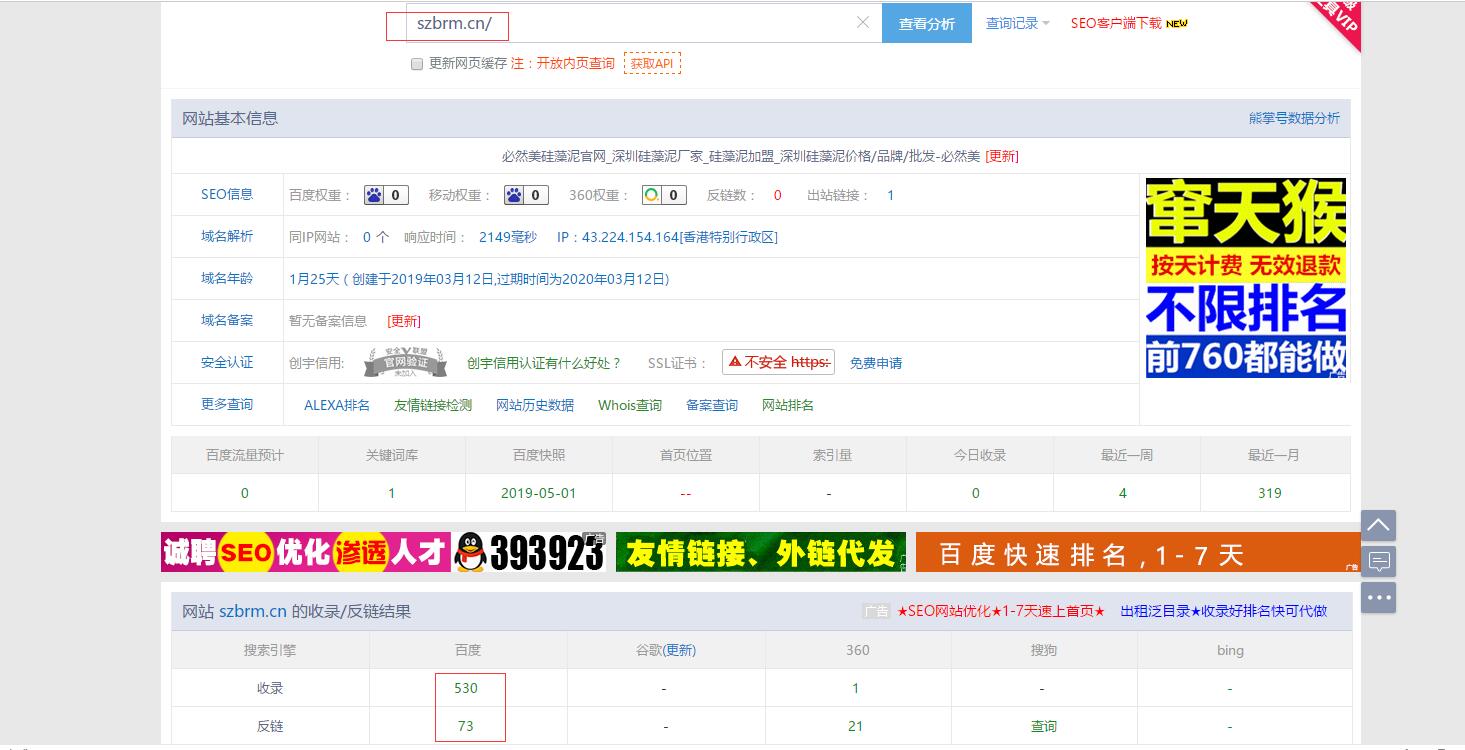Click the 更多查询 row label
Screen dimensions: 1465x750
coord(227,404)
